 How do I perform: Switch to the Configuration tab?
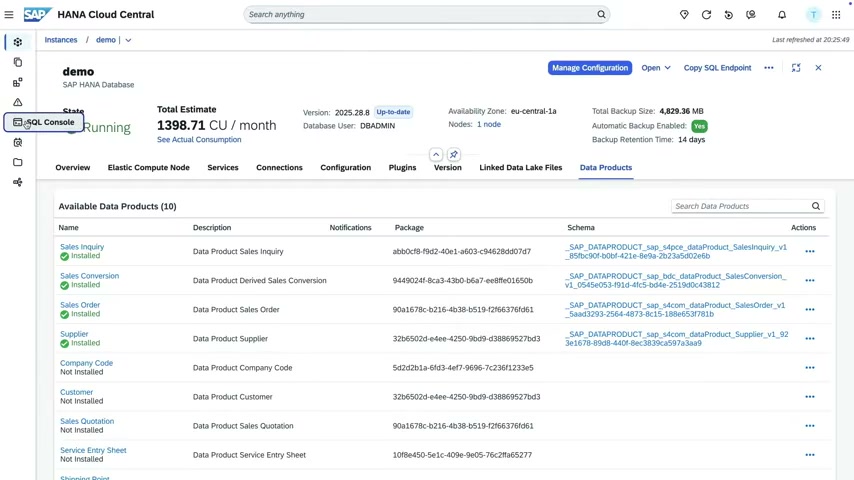(x=345, y=167)
